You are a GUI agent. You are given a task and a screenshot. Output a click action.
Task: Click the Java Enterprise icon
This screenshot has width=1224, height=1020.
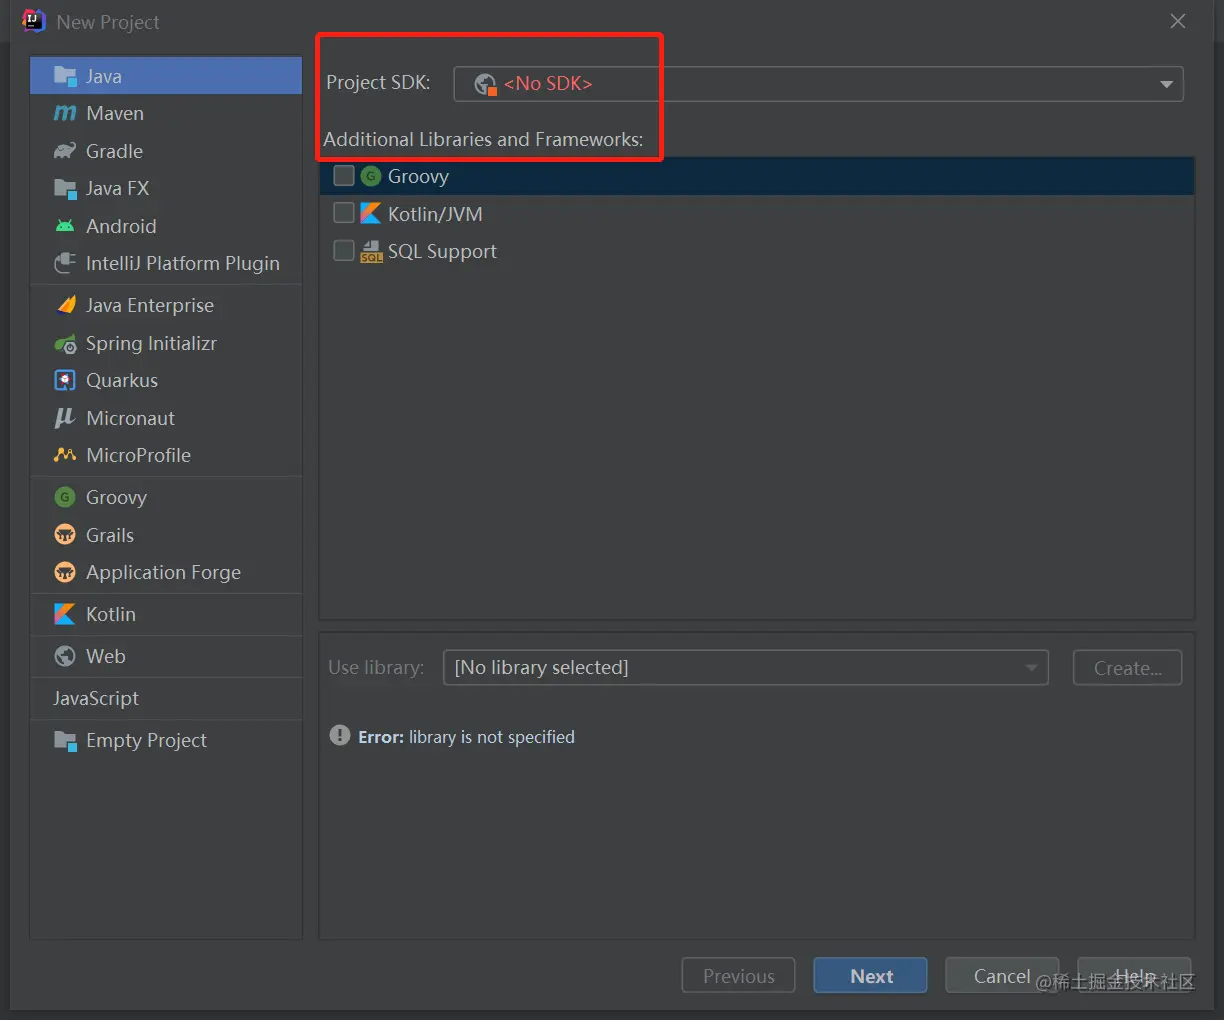point(65,305)
